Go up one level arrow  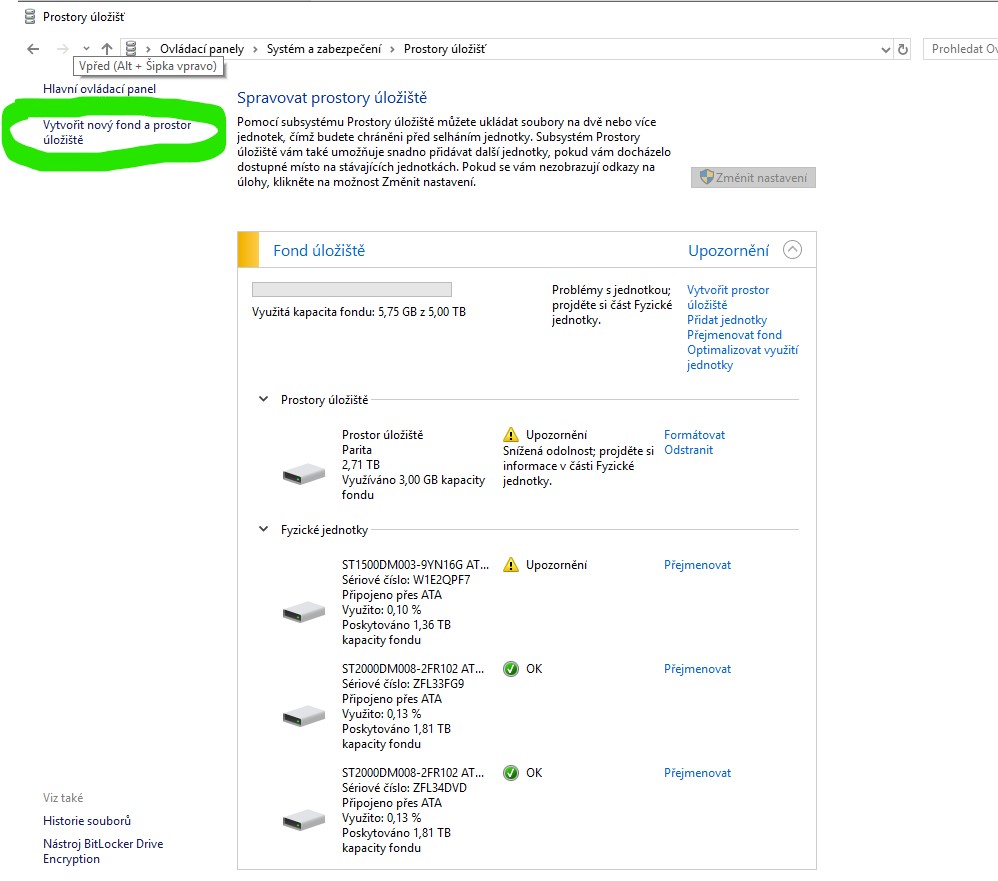[x=107, y=49]
